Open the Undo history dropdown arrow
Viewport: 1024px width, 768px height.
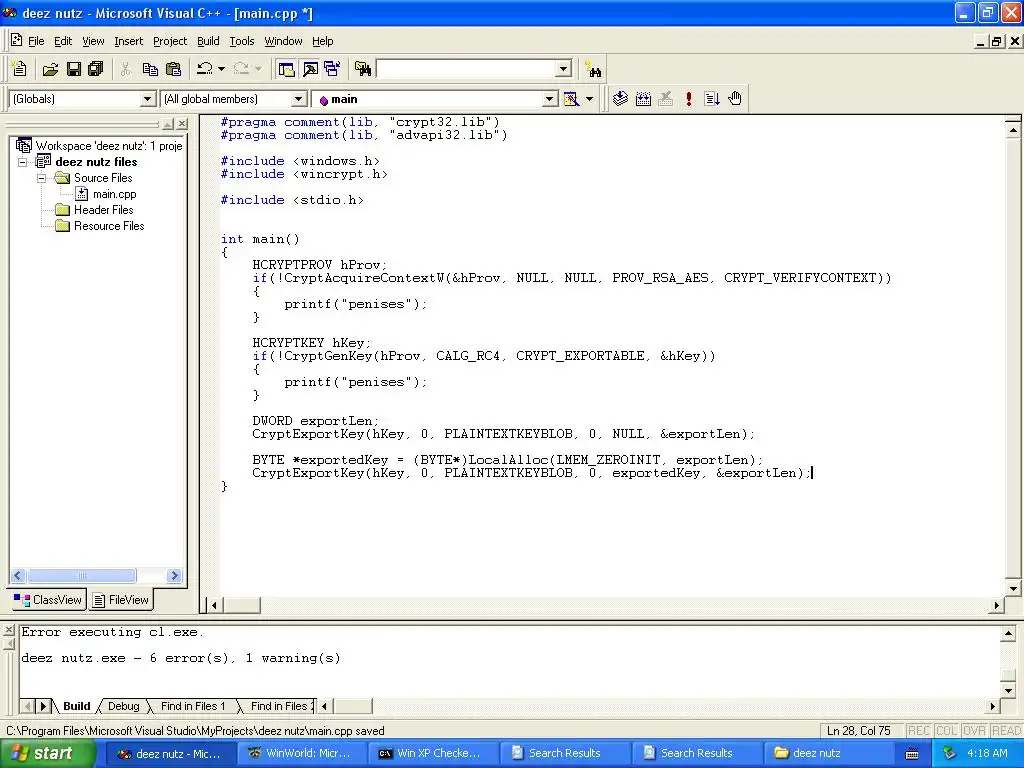221,69
